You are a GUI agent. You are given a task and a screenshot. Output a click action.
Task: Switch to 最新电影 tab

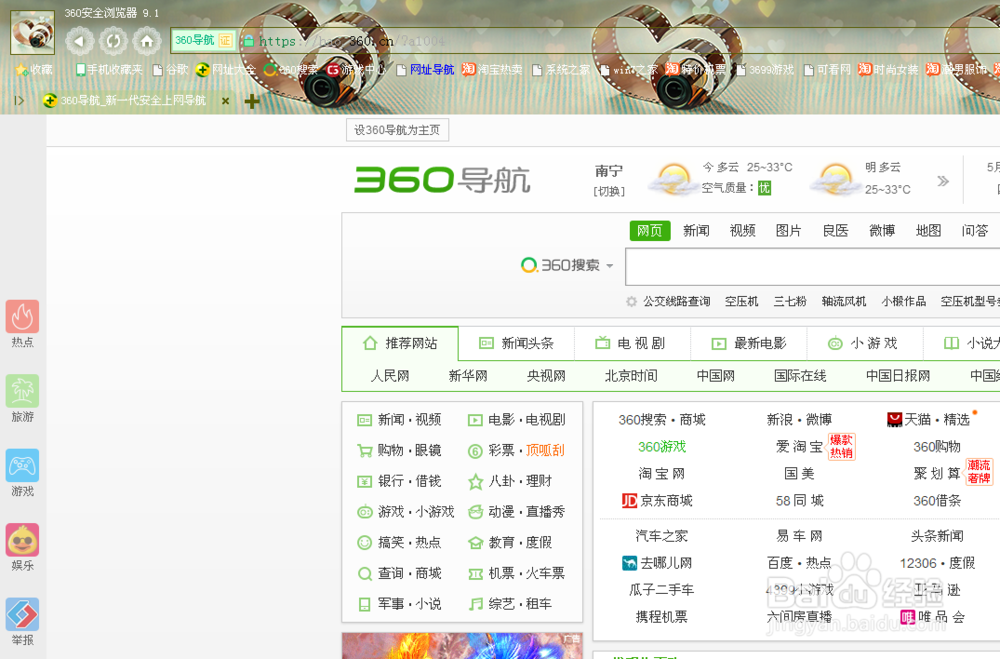(749, 343)
